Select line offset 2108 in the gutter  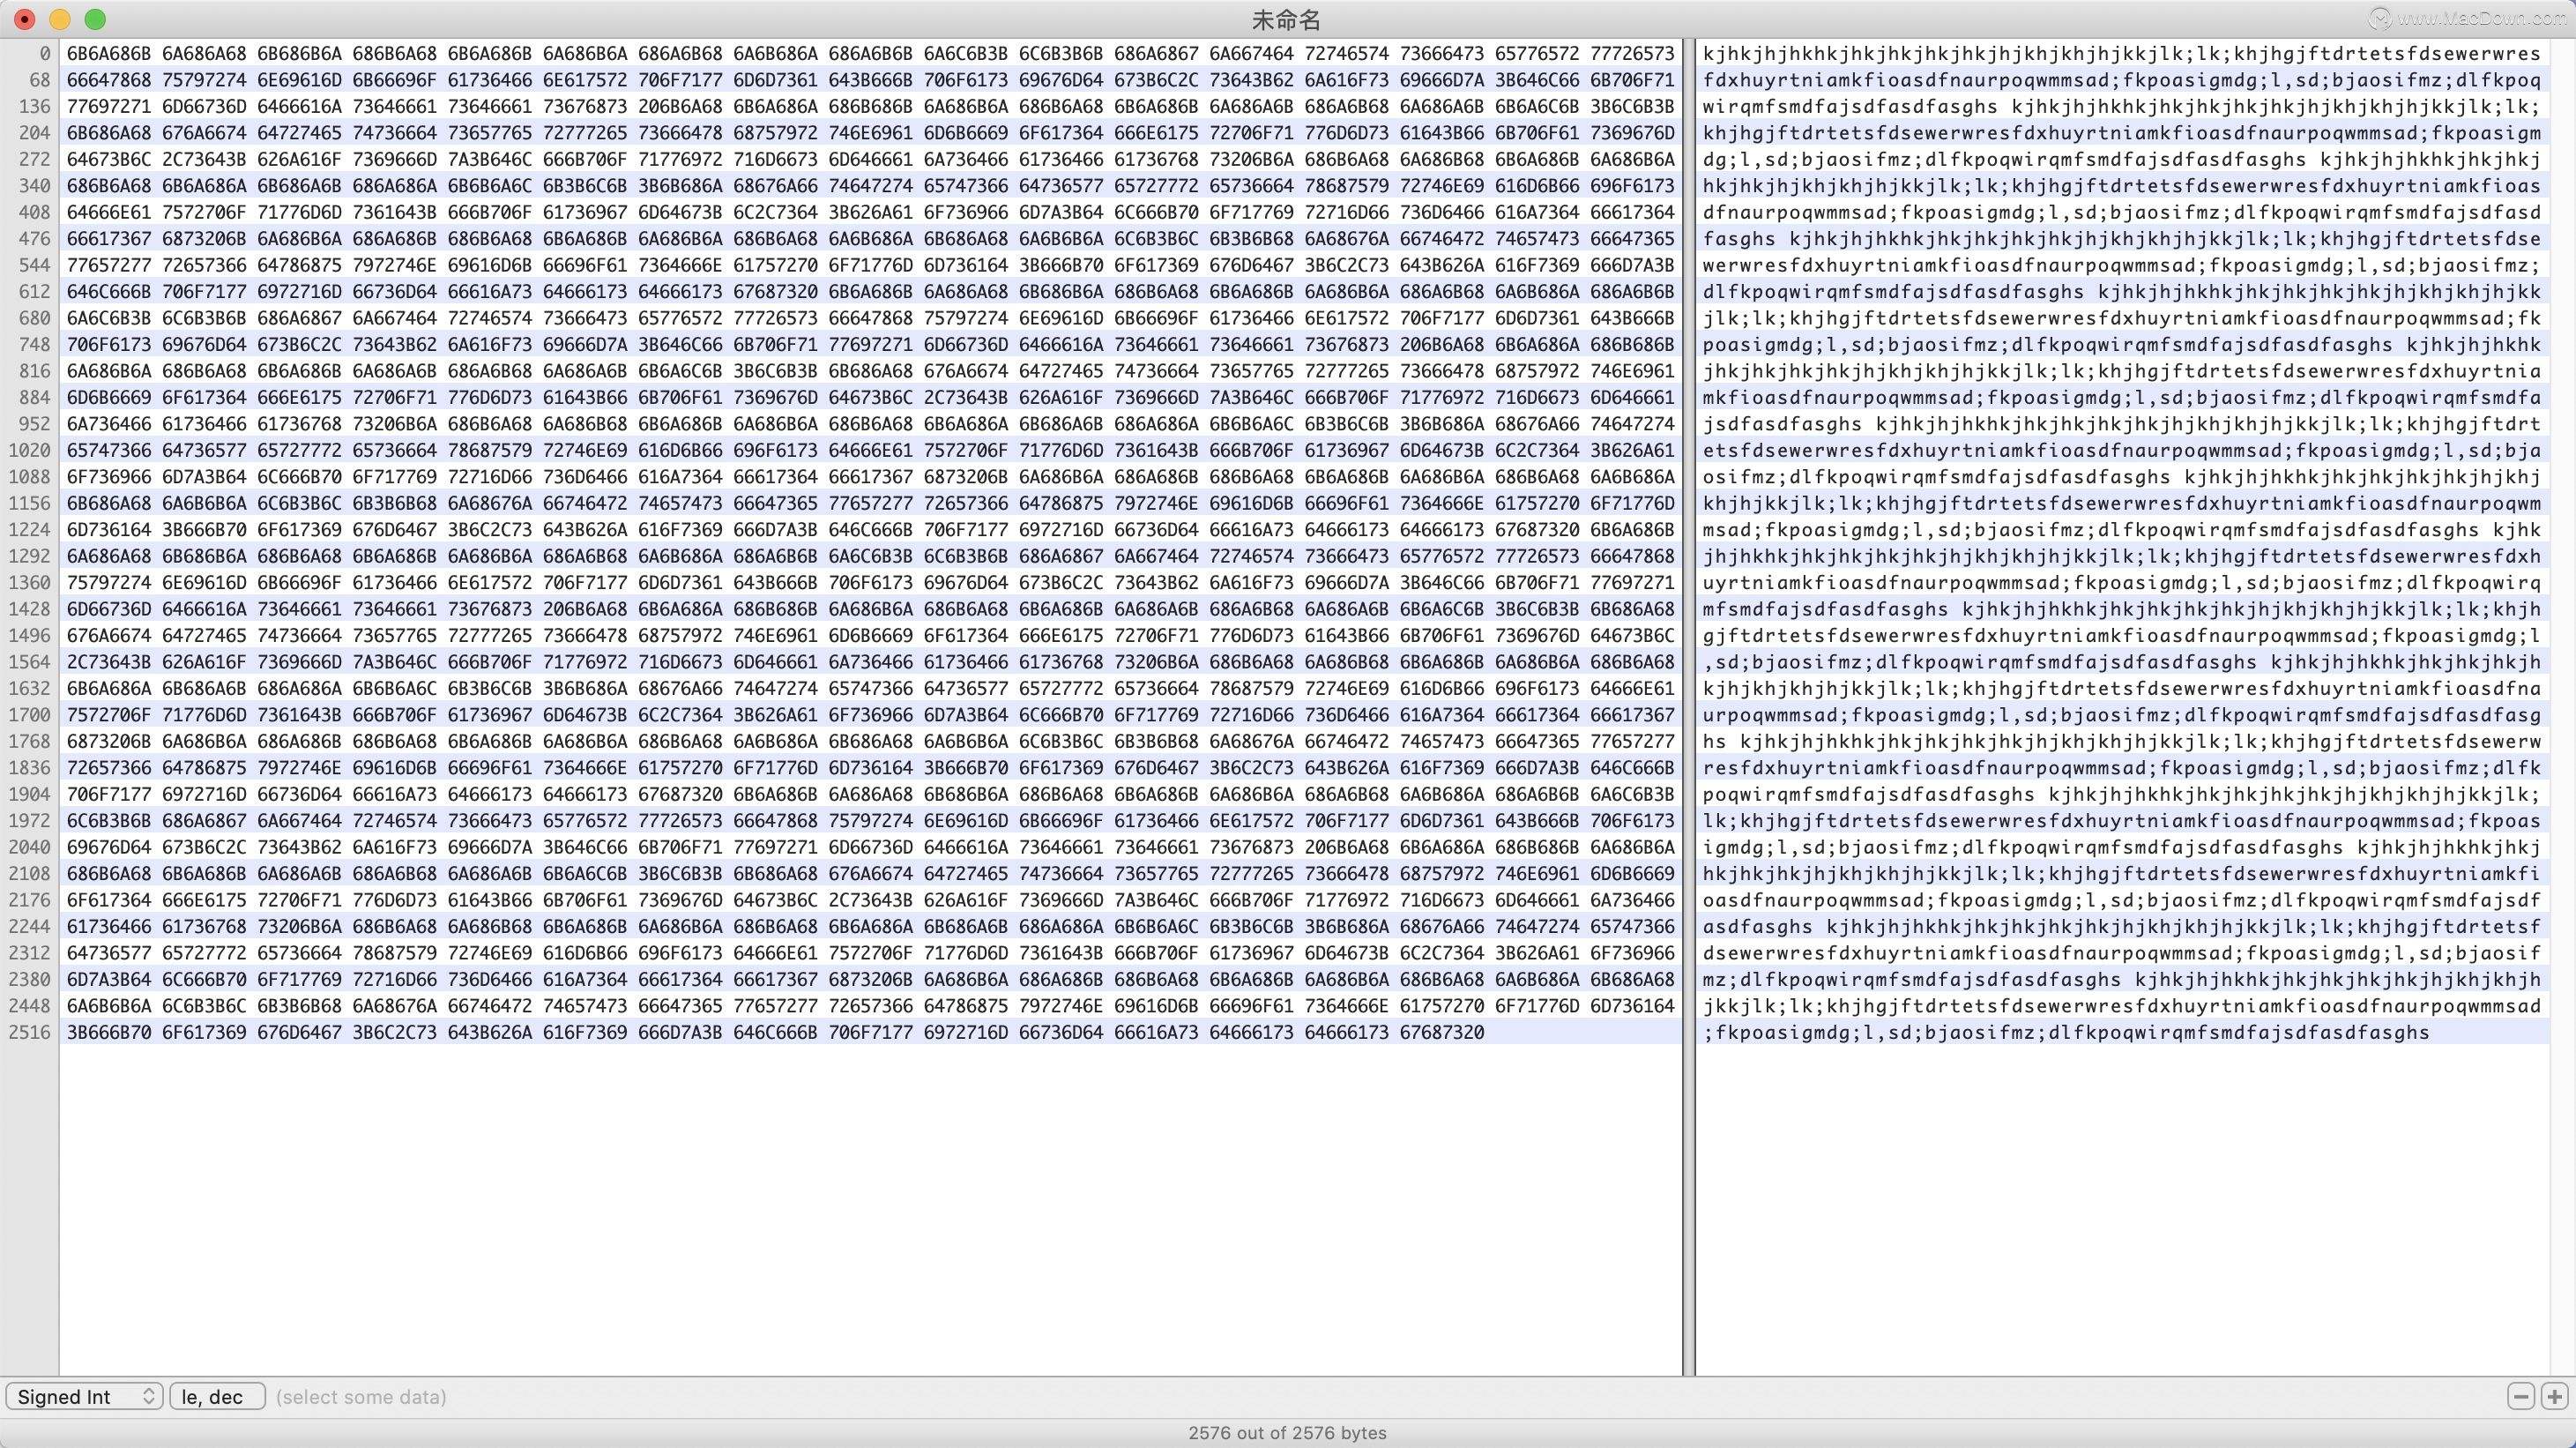[29, 873]
